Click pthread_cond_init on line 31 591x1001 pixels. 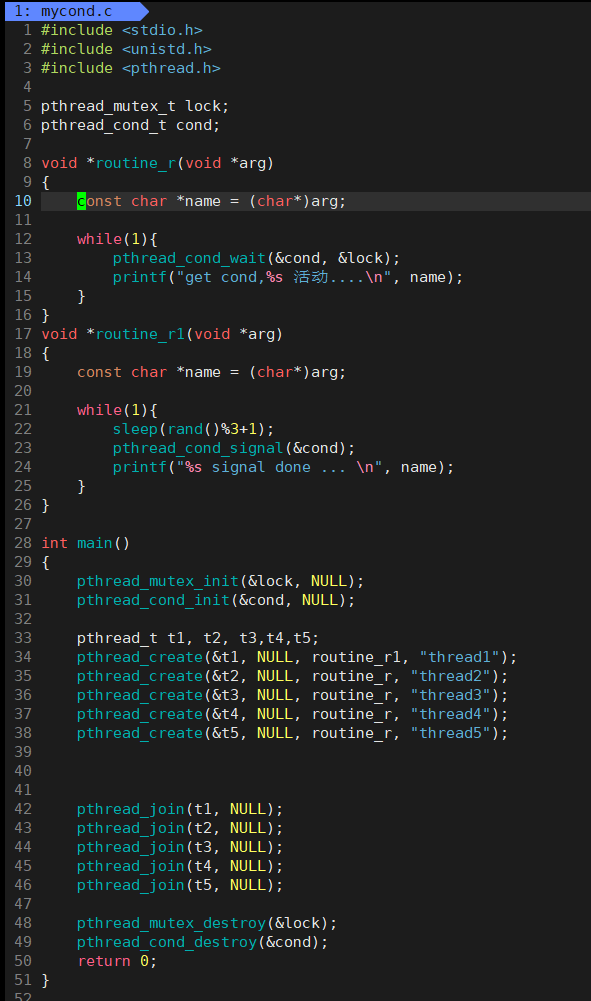click(153, 600)
